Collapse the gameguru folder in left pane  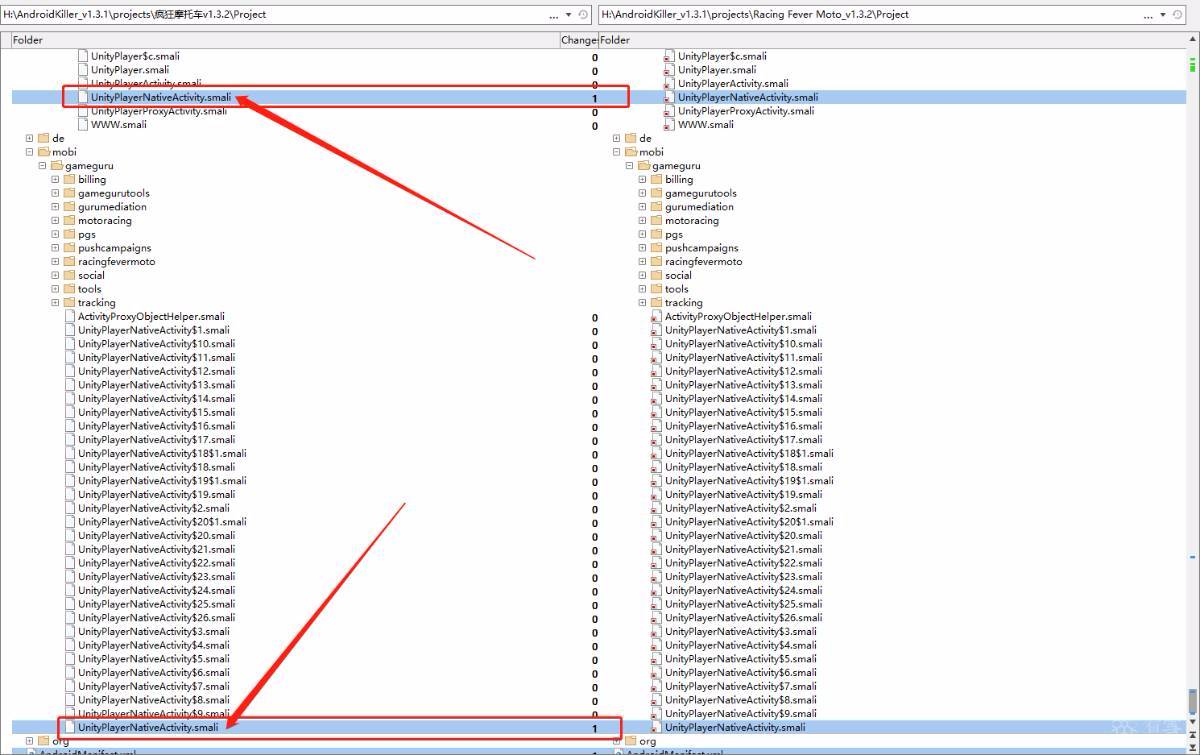(x=43, y=166)
